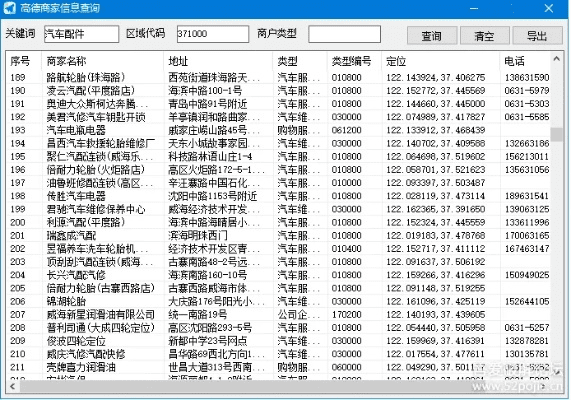Select row 207 威海新星润滑油有限公司

(x=279, y=314)
